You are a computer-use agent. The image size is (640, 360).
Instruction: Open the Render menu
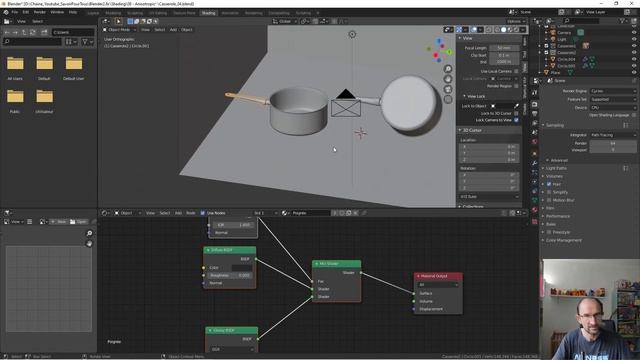click(40, 12)
